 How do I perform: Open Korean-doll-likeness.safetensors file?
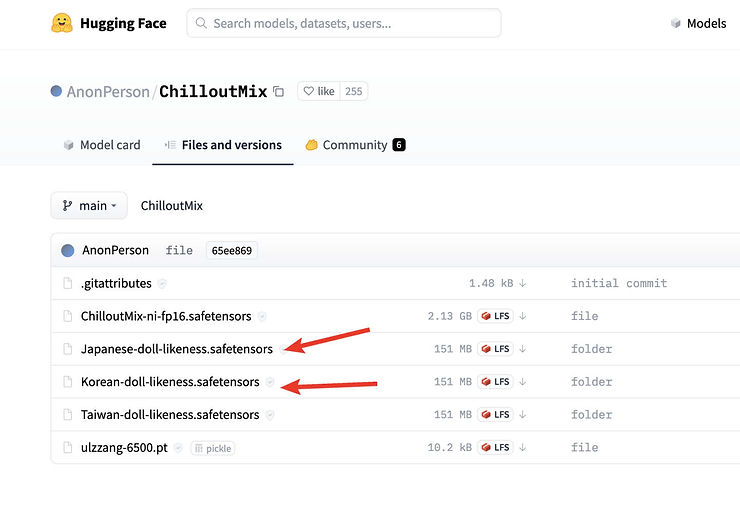[x=170, y=382]
